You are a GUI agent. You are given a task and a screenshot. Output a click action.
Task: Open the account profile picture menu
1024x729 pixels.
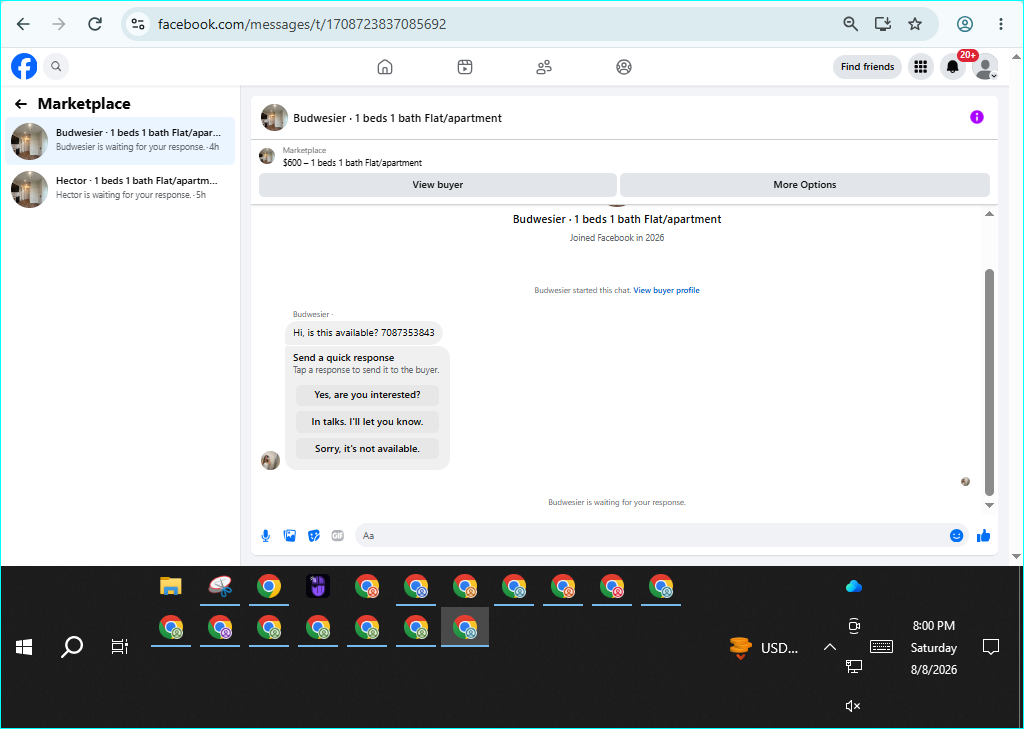[985, 67]
